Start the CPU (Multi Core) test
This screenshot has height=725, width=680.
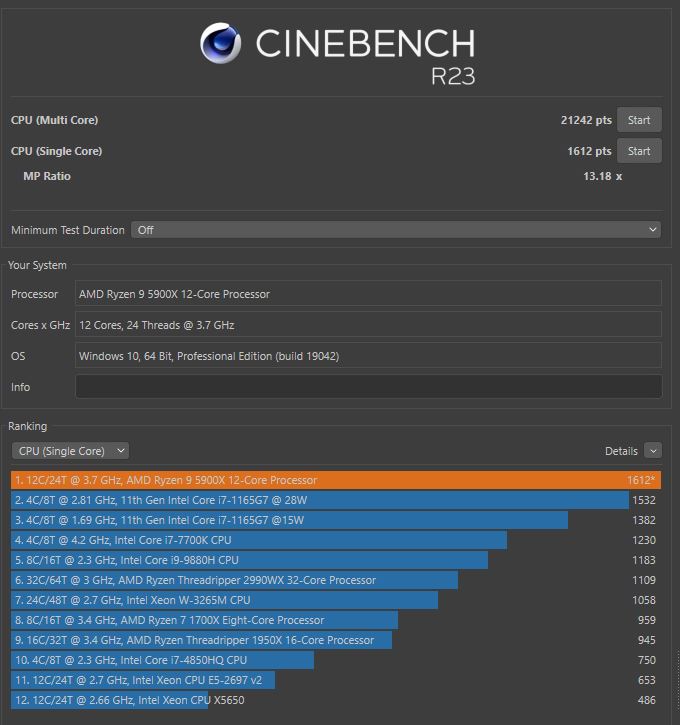tap(639, 120)
